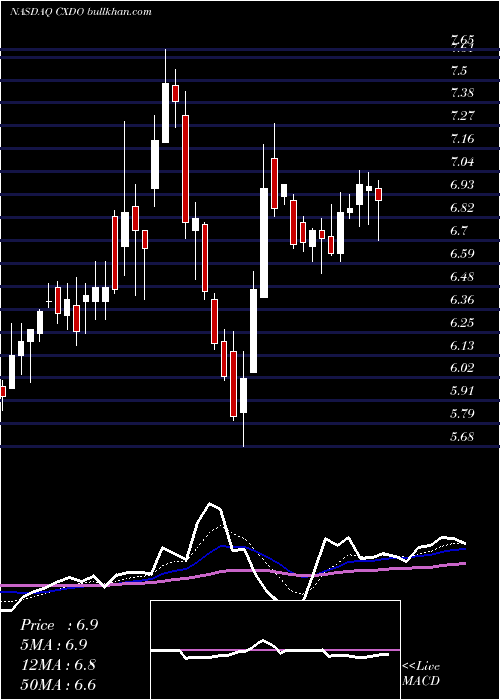Click the 6.13 price axis label
The image size is (500, 700).
pos(462,345)
